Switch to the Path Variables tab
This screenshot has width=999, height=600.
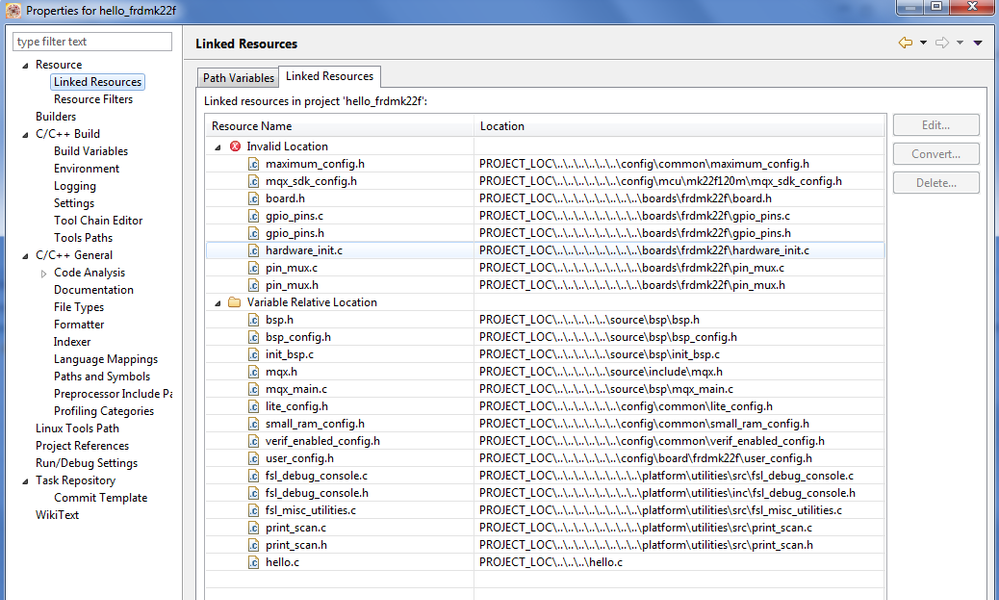pos(238,78)
